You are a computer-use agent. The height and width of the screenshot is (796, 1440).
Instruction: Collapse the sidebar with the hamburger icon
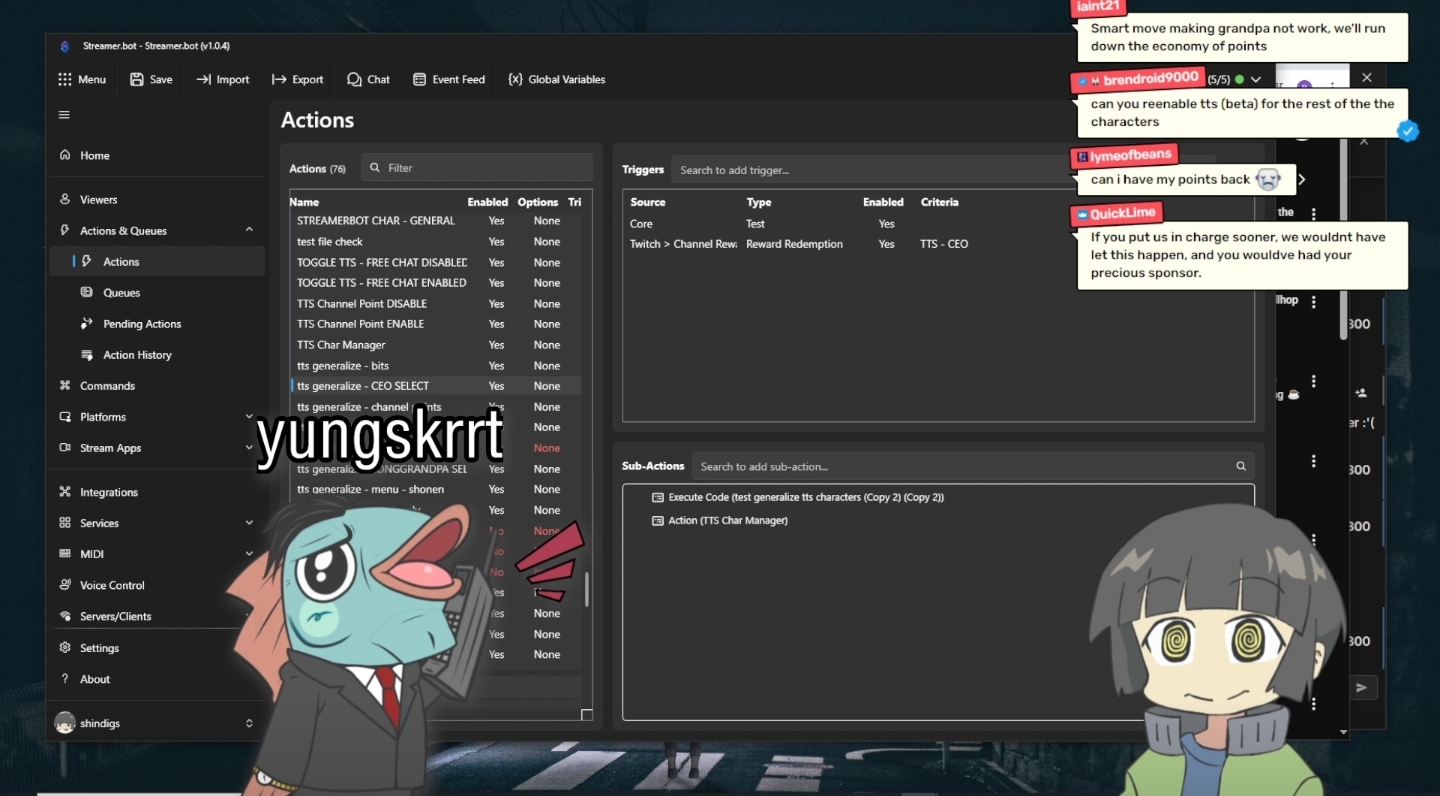tap(64, 115)
